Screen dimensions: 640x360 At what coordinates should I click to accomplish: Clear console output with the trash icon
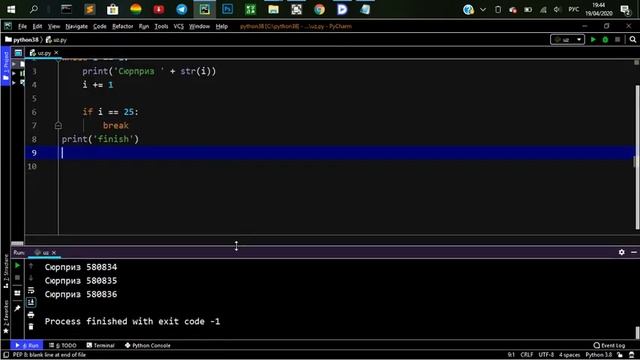pos(31,327)
